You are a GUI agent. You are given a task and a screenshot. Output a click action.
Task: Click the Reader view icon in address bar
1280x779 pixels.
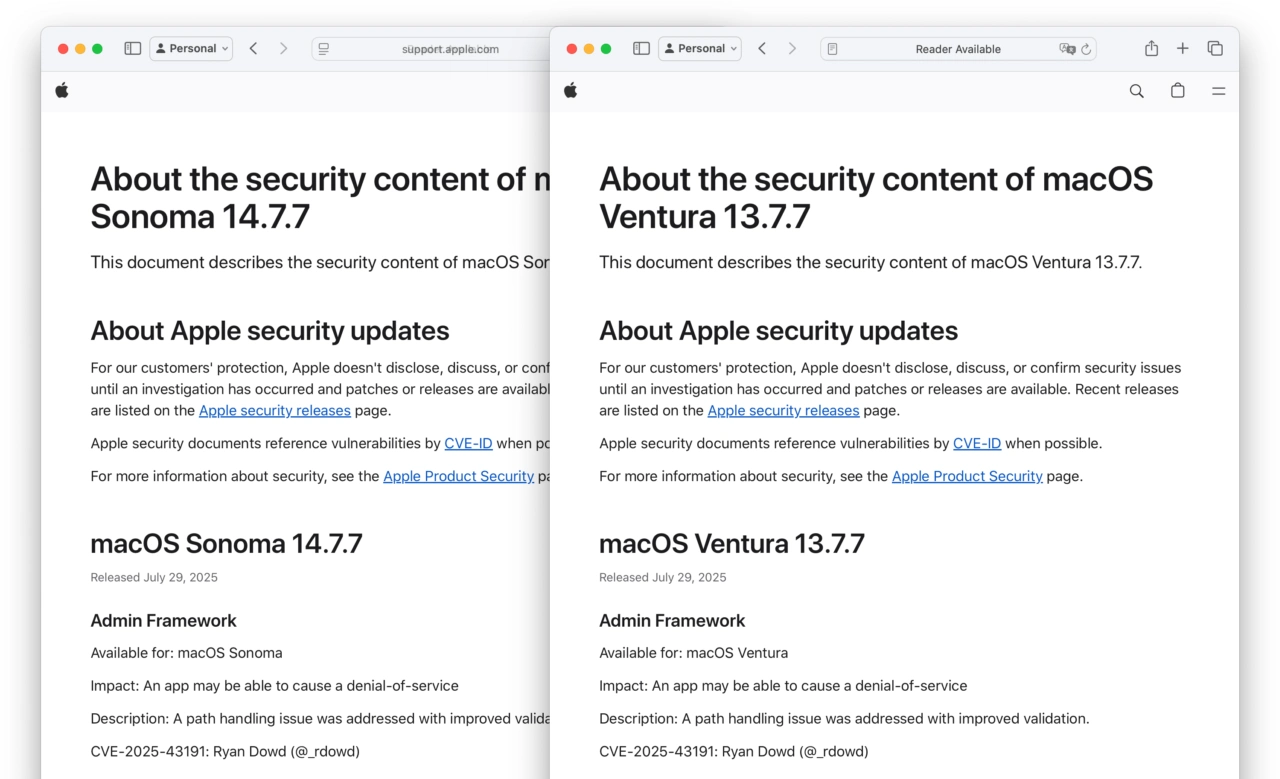point(832,49)
